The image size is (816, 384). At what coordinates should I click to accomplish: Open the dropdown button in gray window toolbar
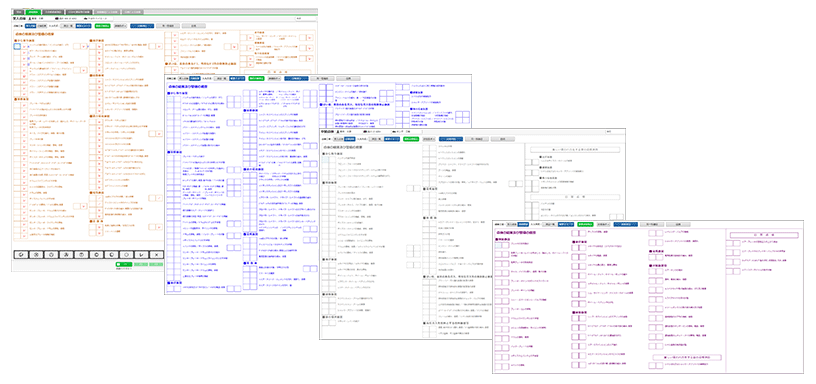pyautogui.click(x=429, y=139)
